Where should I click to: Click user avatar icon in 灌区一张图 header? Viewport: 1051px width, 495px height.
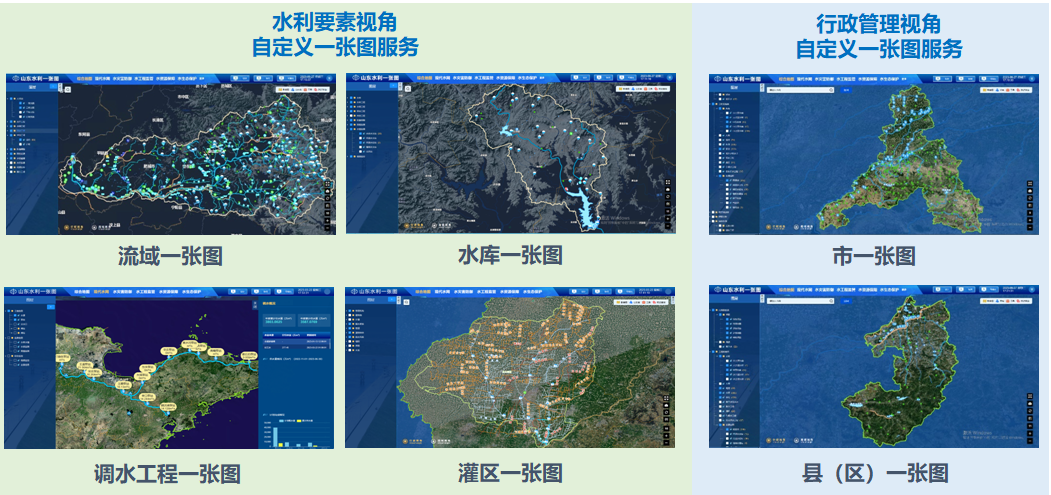pyautogui.click(x=668, y=292)
